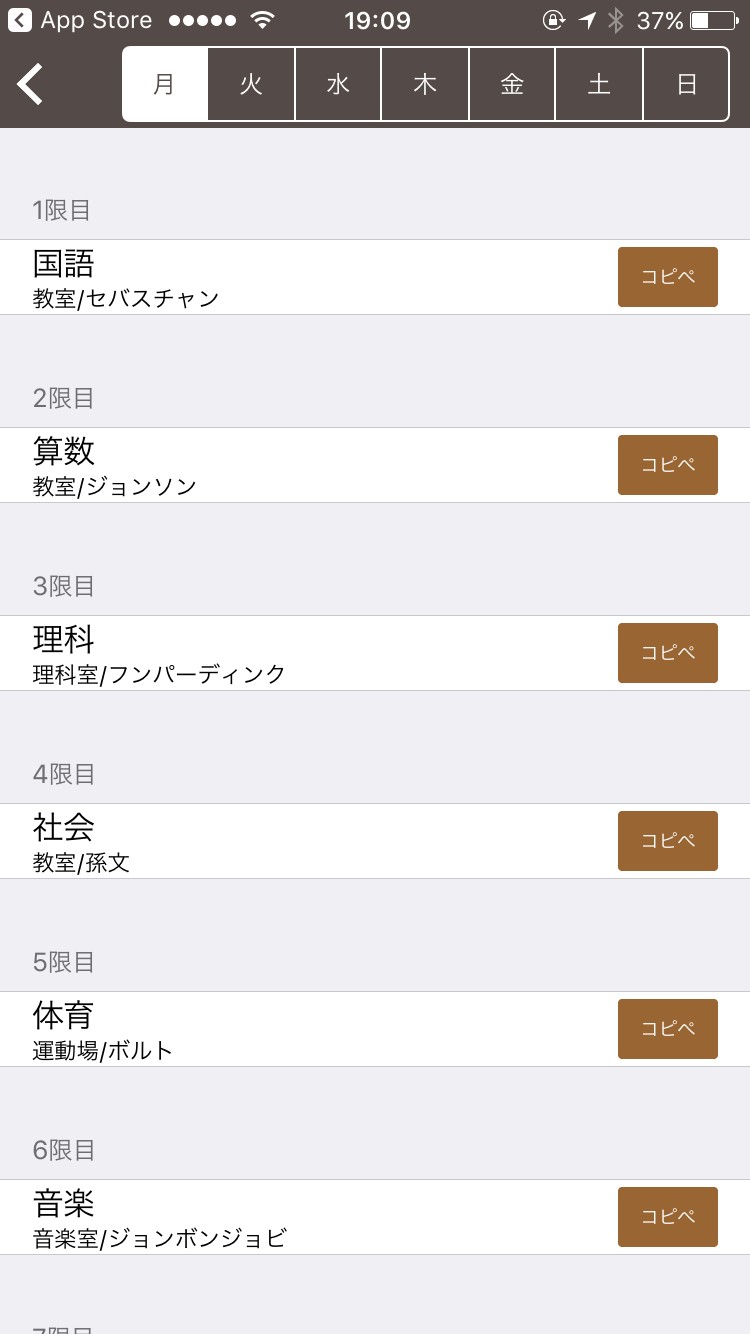Select the 理科 third period row

(300, 653)
